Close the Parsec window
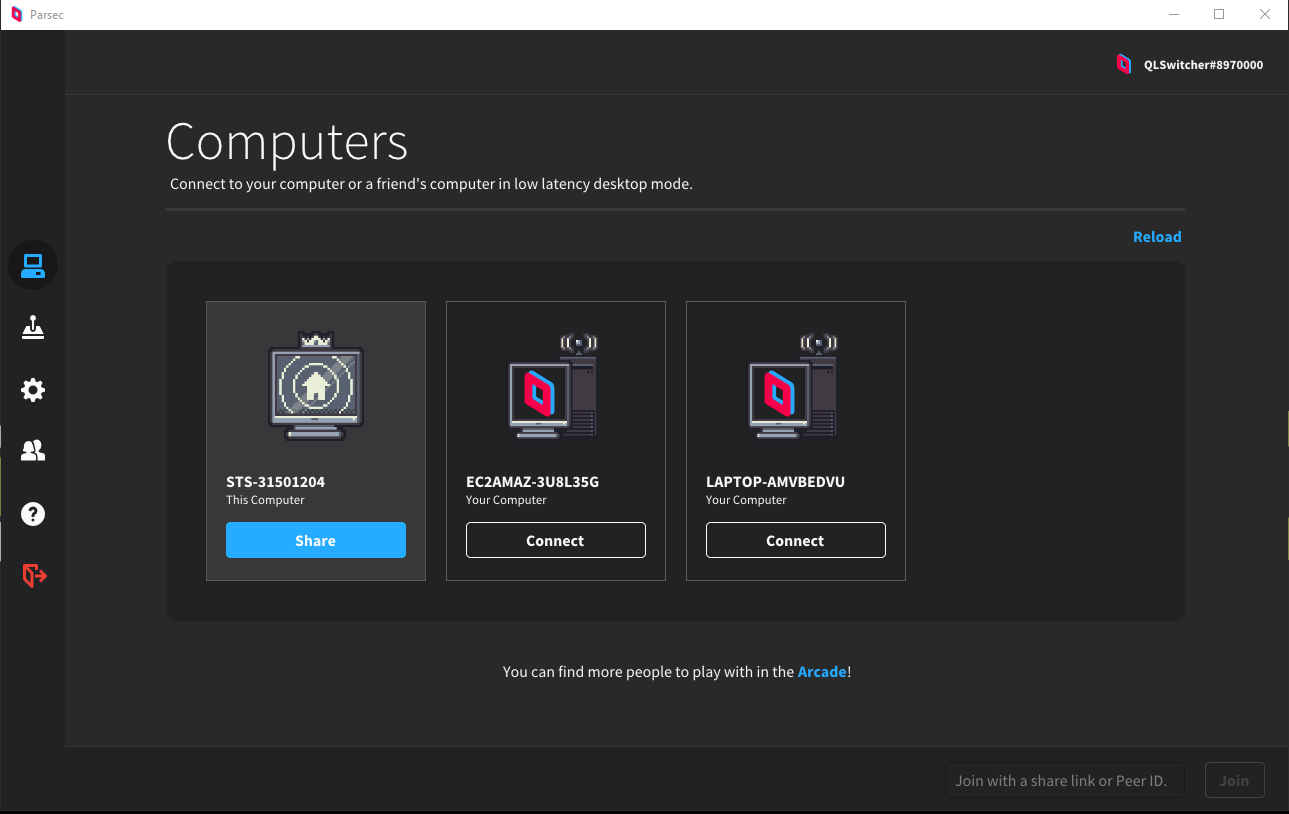1289x814 pixels. 1265,14
